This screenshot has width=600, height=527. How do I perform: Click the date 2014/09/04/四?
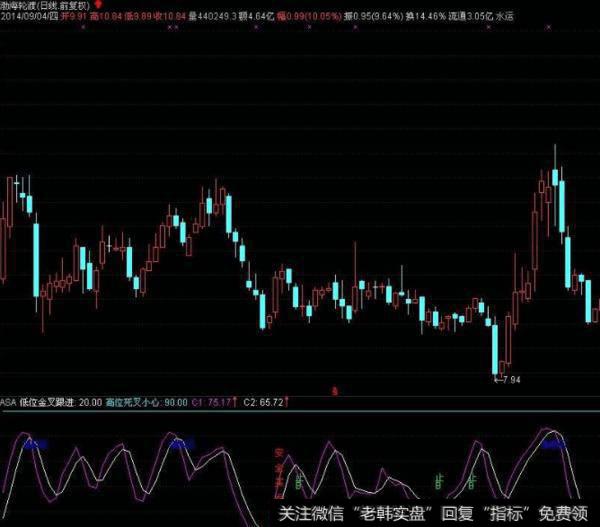(29, 16)
